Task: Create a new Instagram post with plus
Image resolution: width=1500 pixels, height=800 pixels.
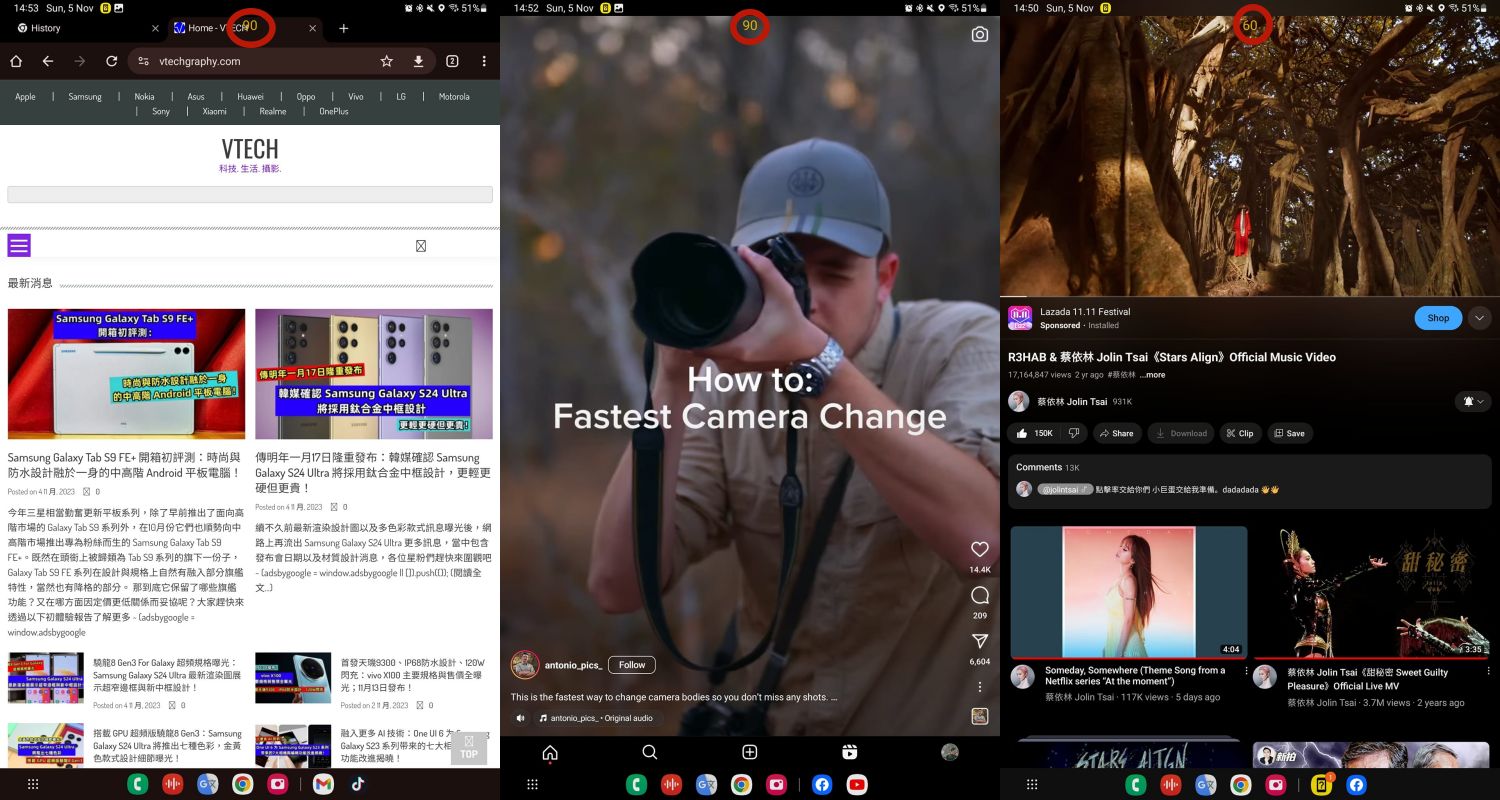Action: click(x=750, y=753)
